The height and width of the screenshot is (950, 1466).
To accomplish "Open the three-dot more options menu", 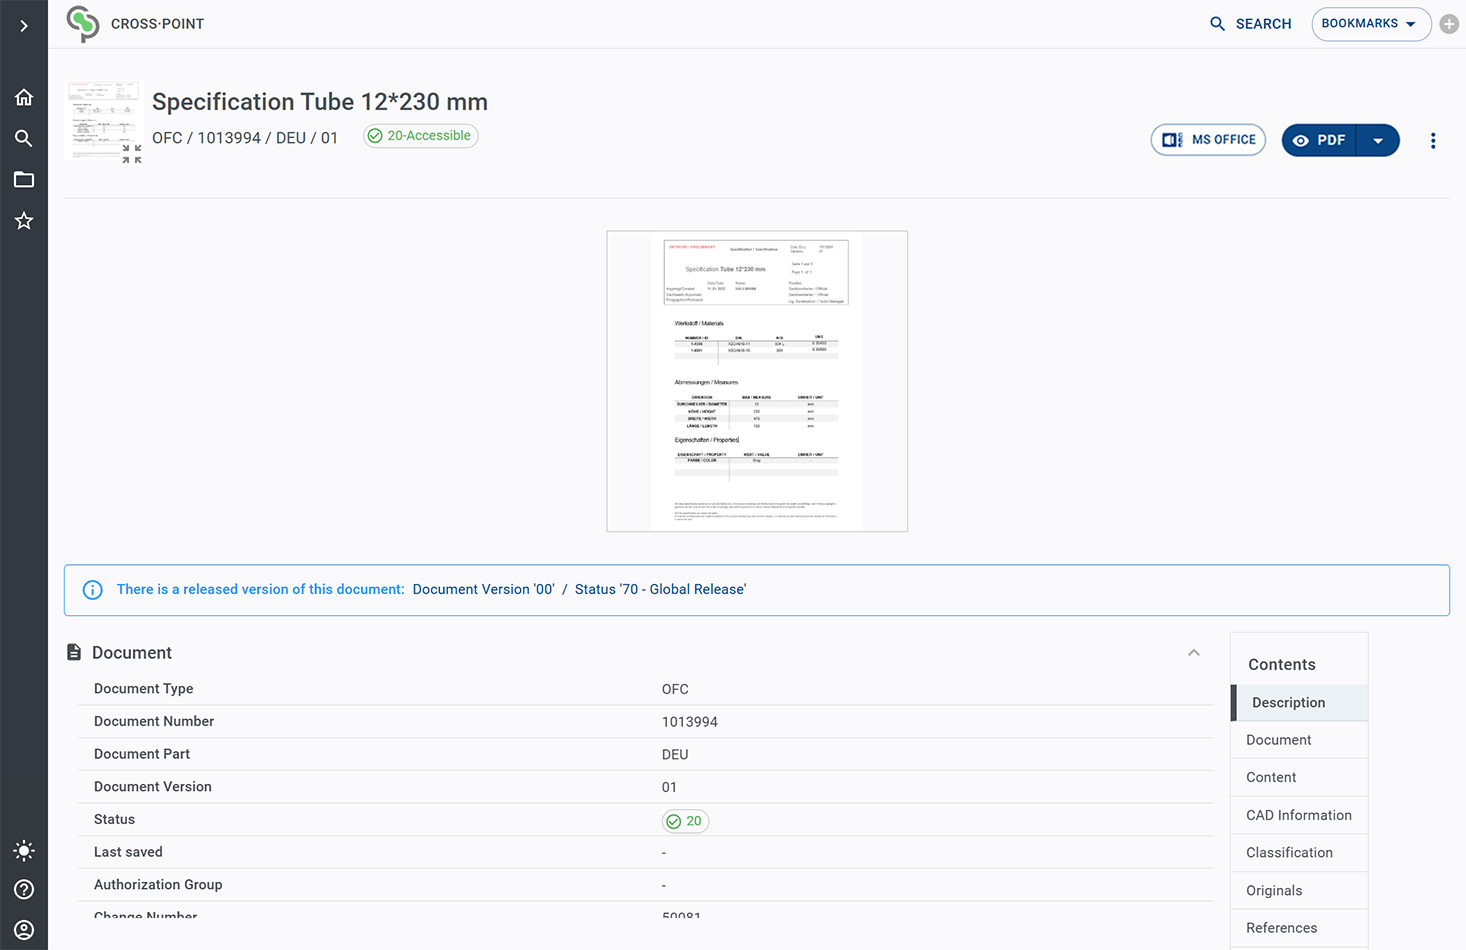I will click(1433, 141).
